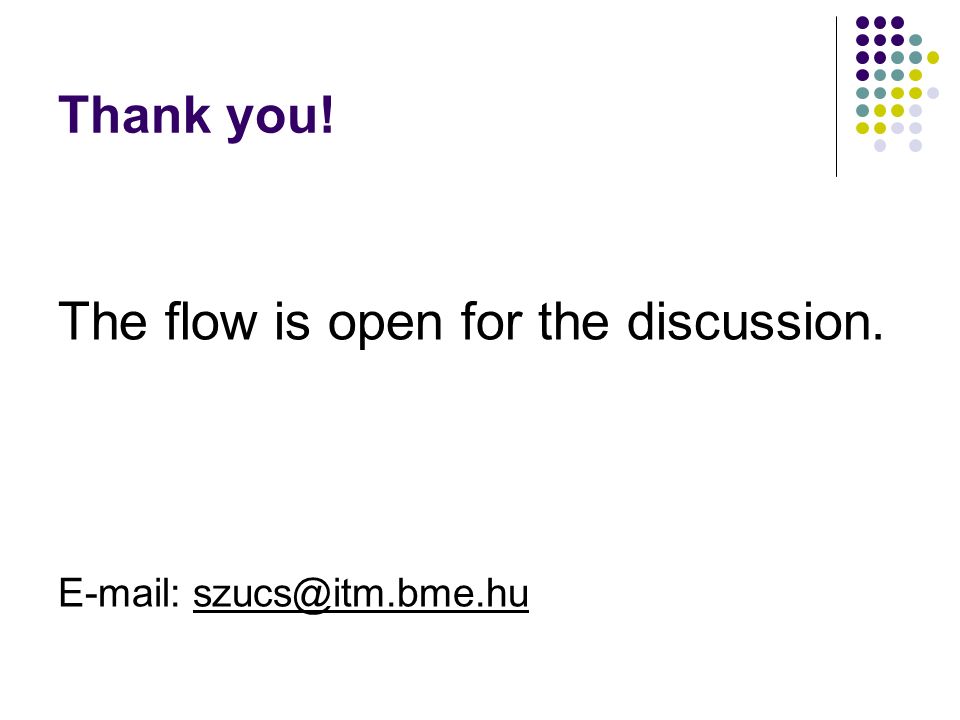The width and height of the screenshot is (960, 720).
Task: Click the word "open" in the sentence
Action: [x=385, y=324]
